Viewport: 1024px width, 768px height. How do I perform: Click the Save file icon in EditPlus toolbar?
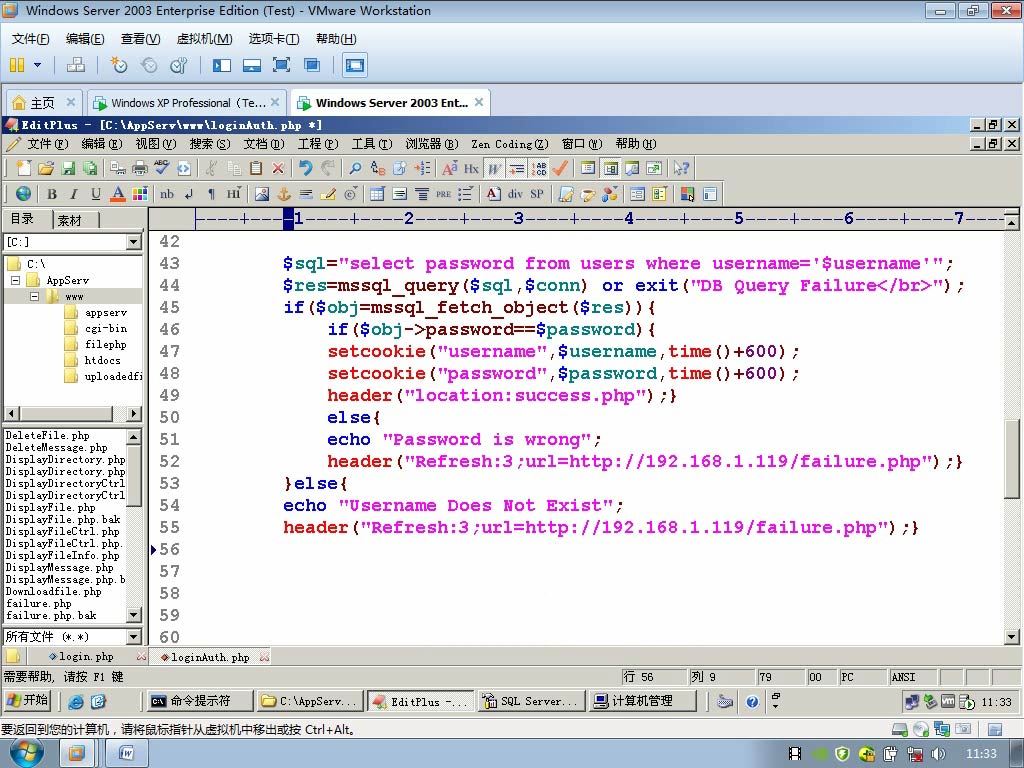[x=68, y=168]
